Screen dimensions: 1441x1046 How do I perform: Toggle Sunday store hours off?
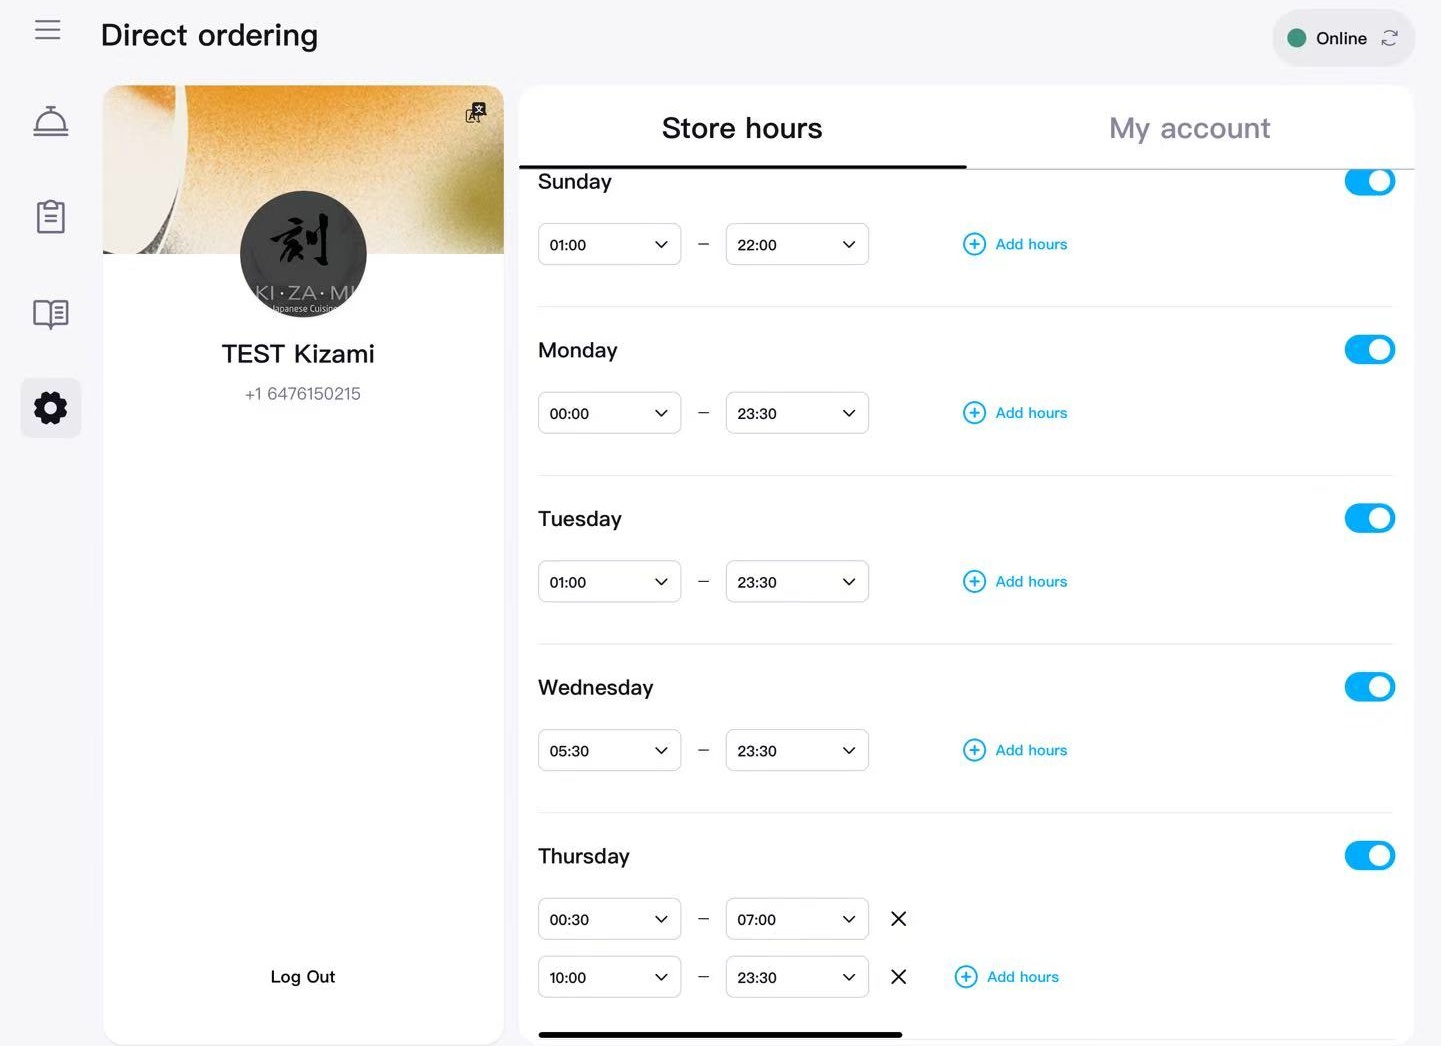pyautogui.click(x=1370, y=181)
